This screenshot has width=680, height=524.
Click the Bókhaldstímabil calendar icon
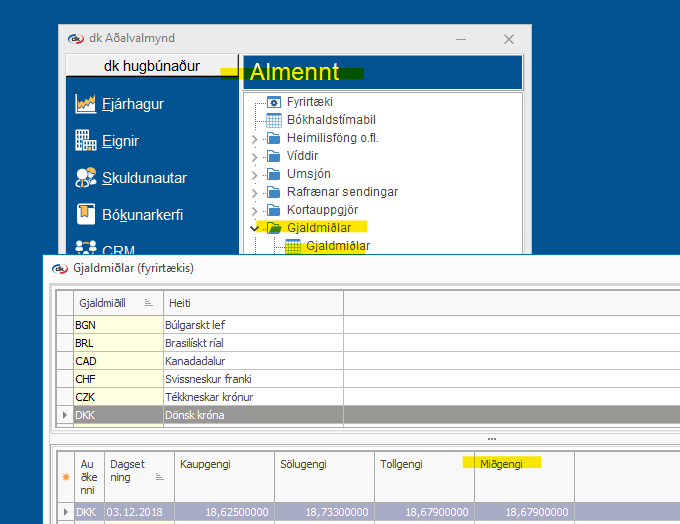pos(274,120)
